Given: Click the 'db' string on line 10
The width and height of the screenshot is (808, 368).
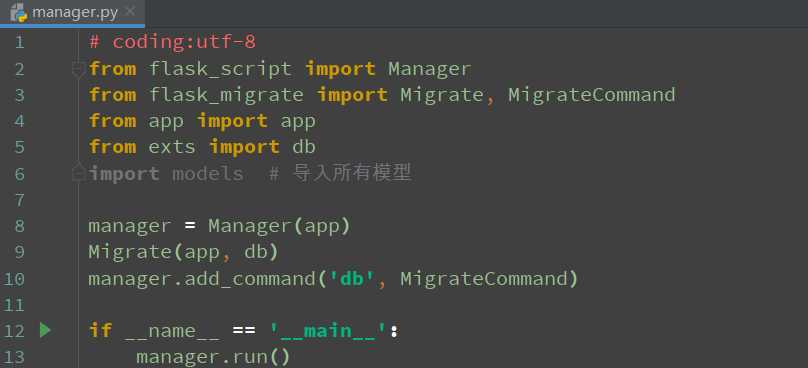Looking at the screenshot, I should click(x=351, y=279).
